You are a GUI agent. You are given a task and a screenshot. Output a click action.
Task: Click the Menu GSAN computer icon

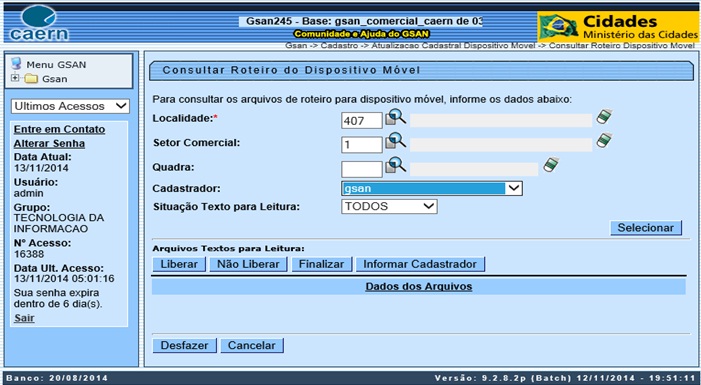17,63
